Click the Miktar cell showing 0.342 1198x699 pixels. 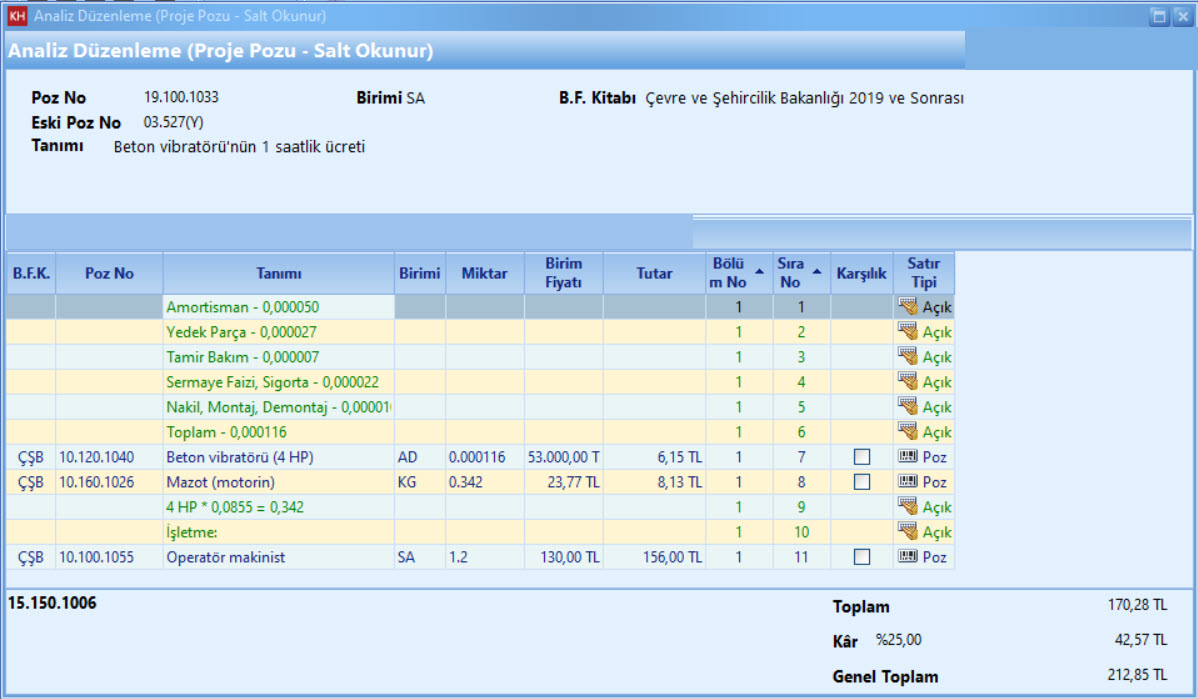pyautogui.click(x=484, y=482)
